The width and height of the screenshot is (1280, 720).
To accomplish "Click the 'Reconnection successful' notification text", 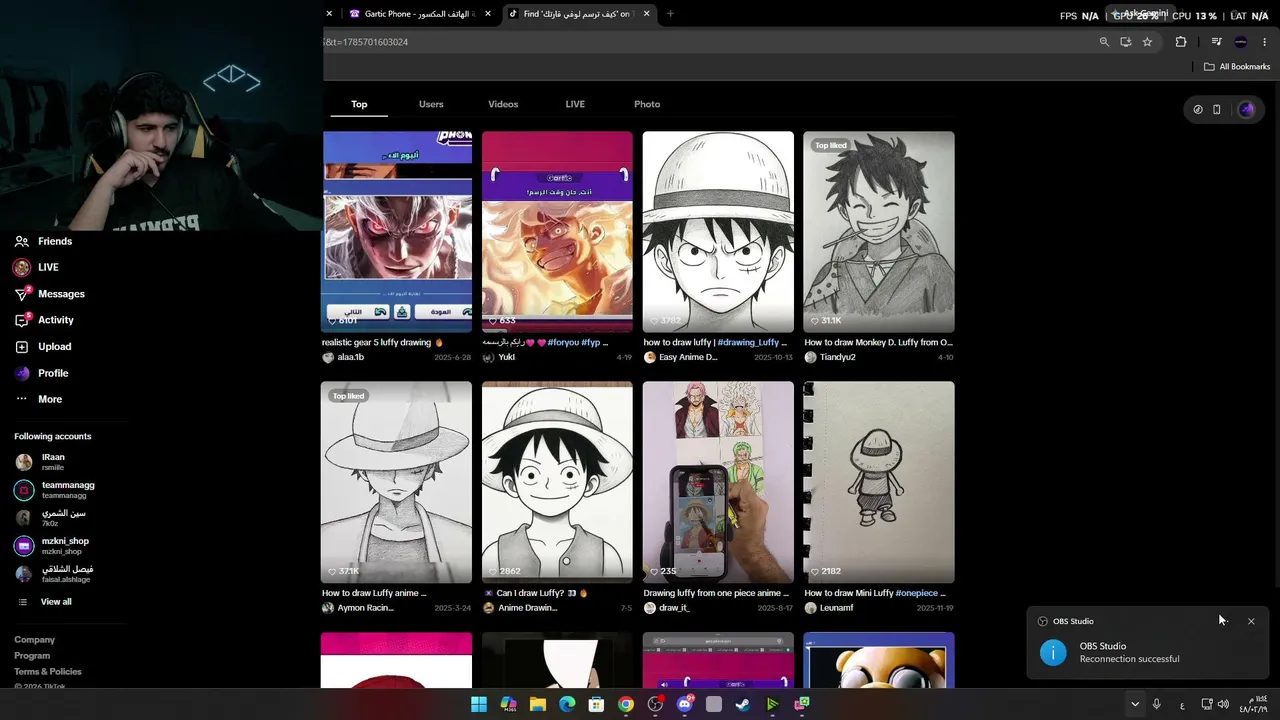I will (x=1129, y=659).
